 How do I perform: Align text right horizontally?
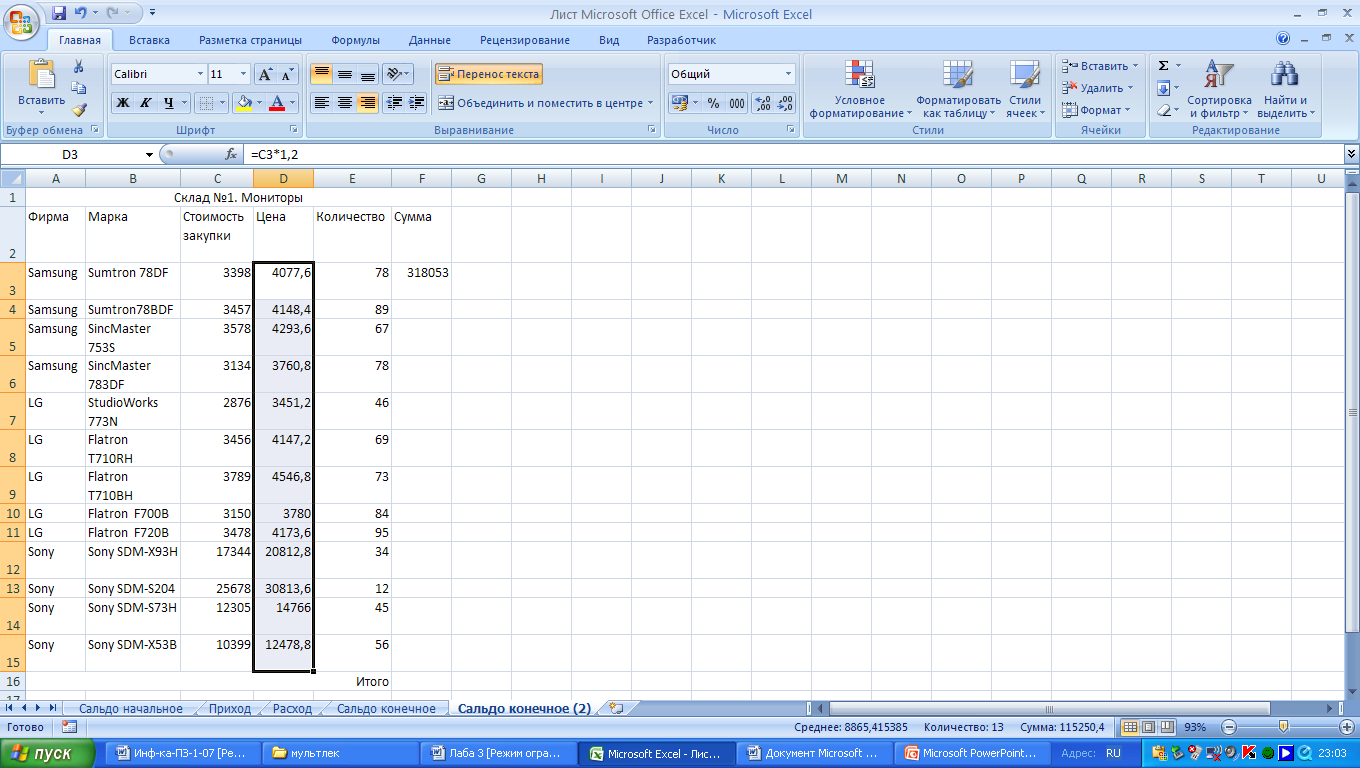pos(367,103)
